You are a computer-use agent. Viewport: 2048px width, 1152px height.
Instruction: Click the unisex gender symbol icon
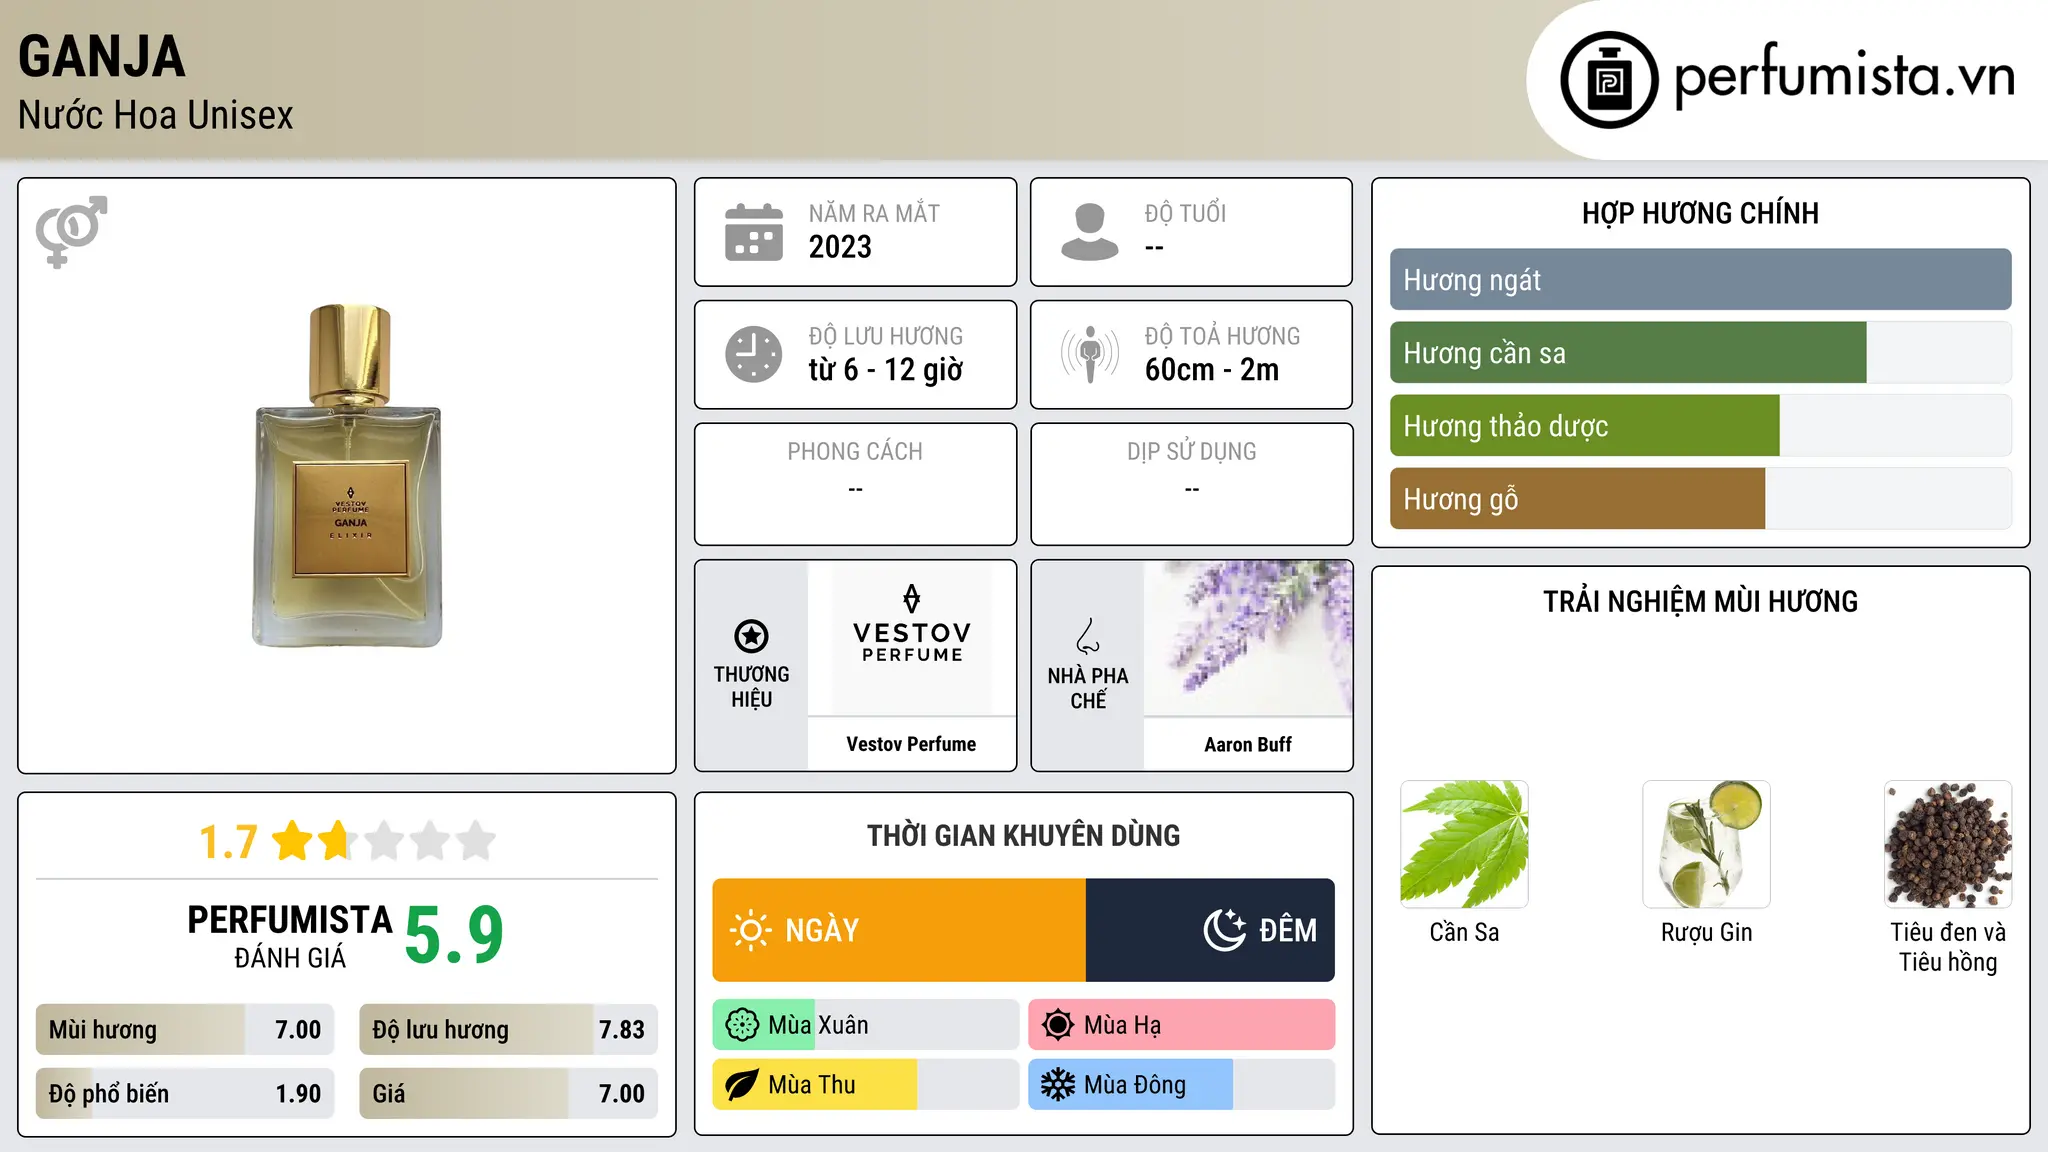pyautogui.click(x=71, y=232)
